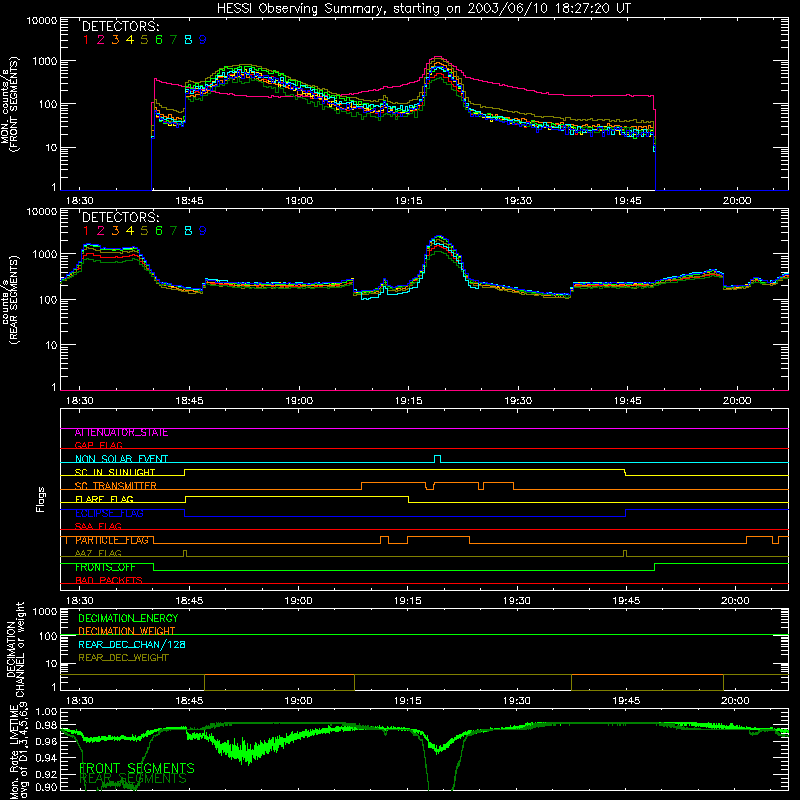
Task: Click yellow detector 4 in front segments legend
Action: [x=130, y=40]
